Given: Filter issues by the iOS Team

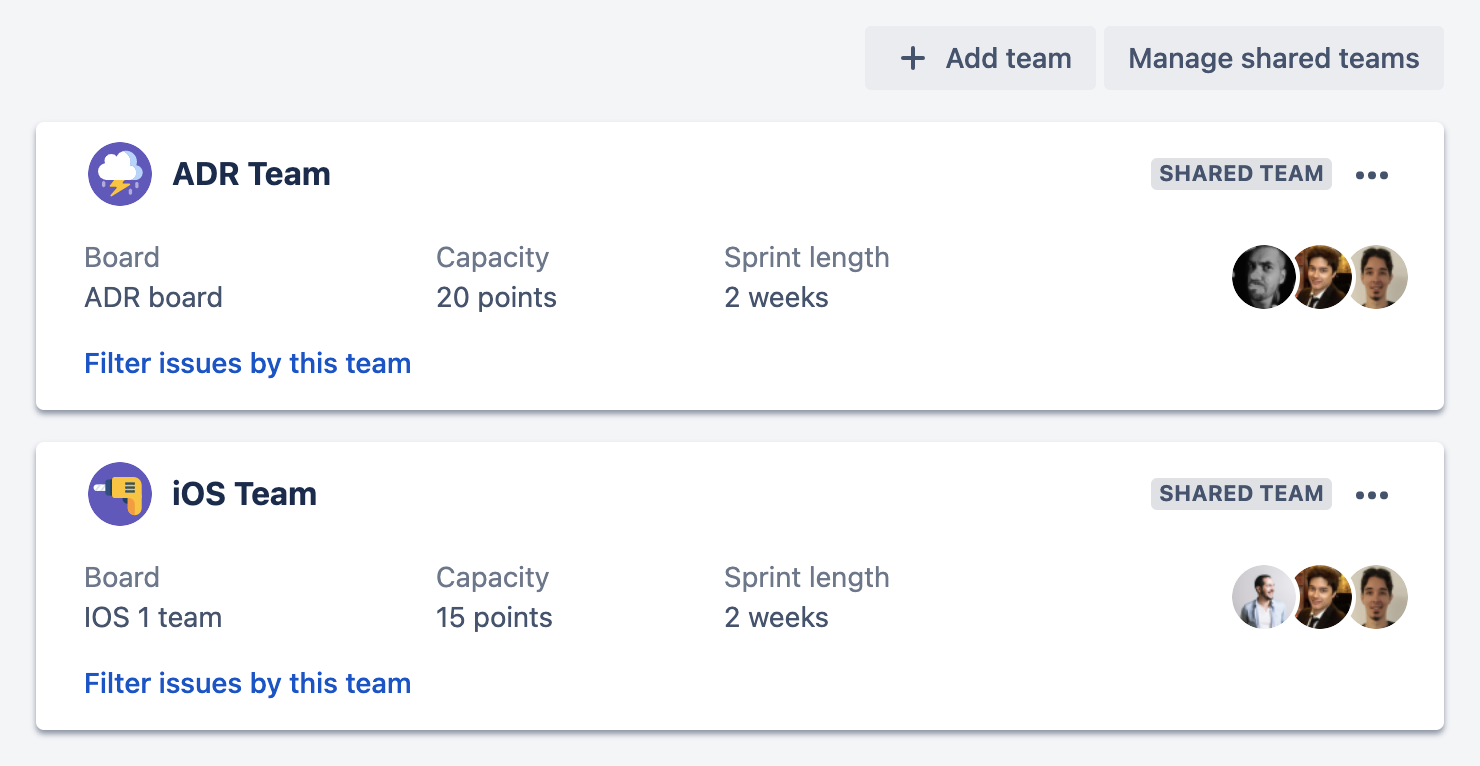Looking at the screenshot, I should (x=247, y=683).
